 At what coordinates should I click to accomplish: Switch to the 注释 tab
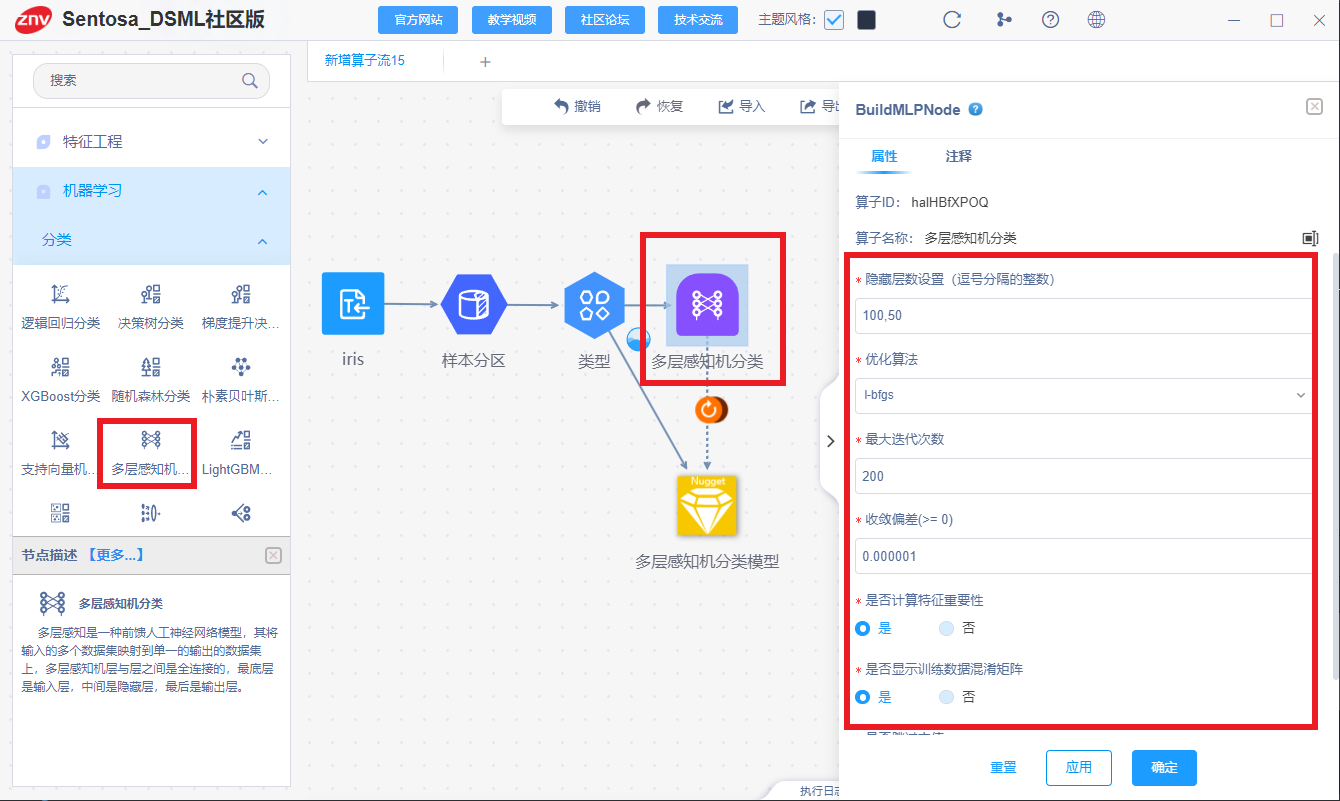click(958, 157)
